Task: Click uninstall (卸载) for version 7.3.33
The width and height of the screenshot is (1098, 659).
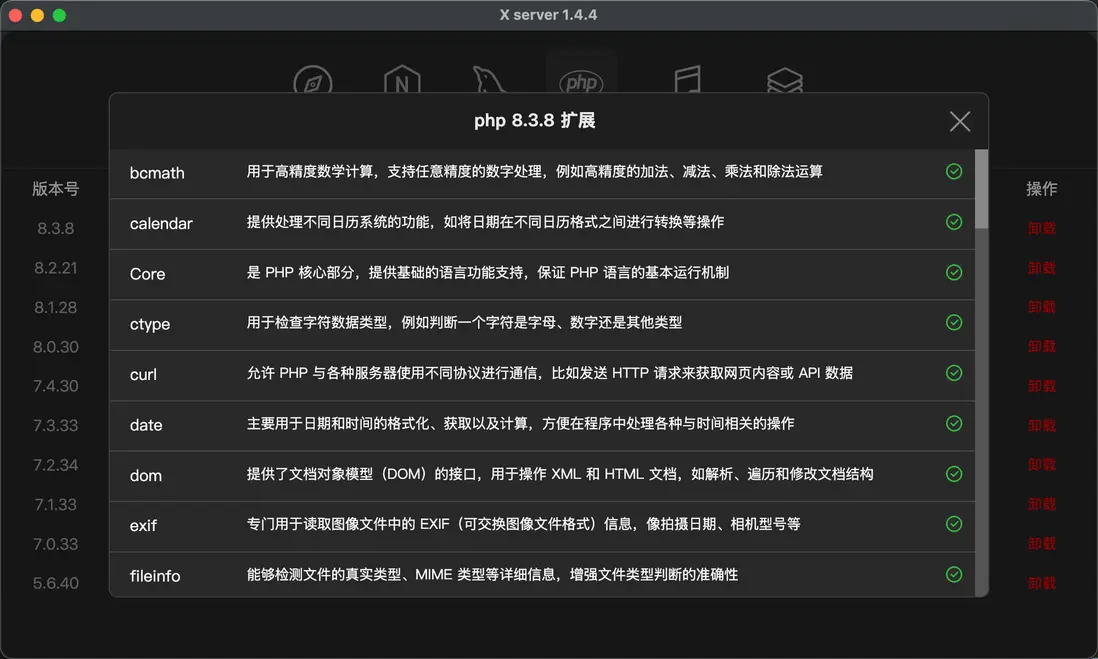Action: click(1041, 425)
